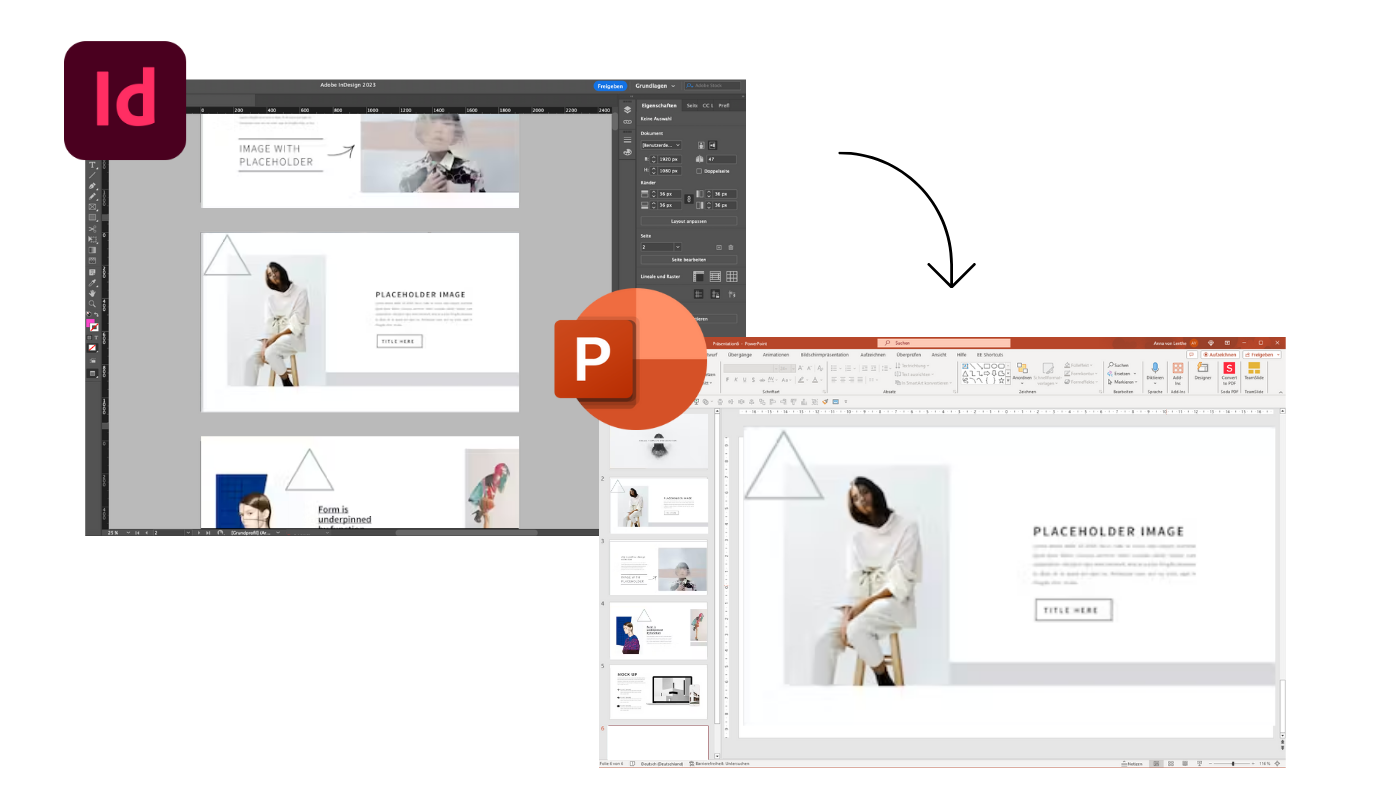Toggle rulers under Lineale und Raster
The height and width of the screenshot is (800, 1400).
(x=697, y=277)
